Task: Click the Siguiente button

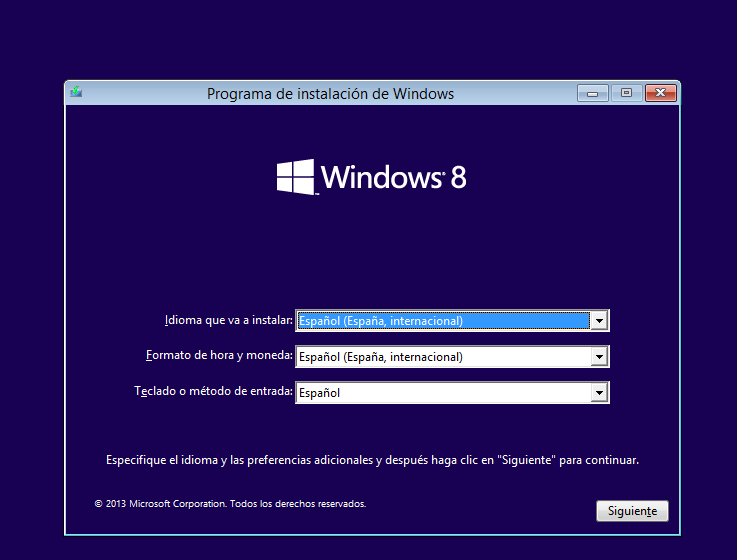Action: tap(632, 511)
